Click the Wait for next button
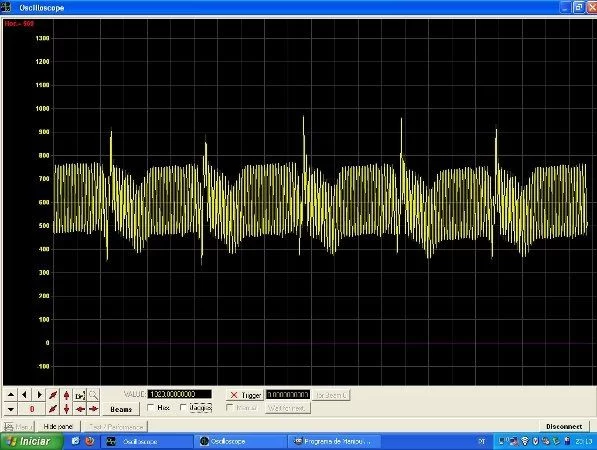Viewport: 597px width, 450px height. point(287,408)
